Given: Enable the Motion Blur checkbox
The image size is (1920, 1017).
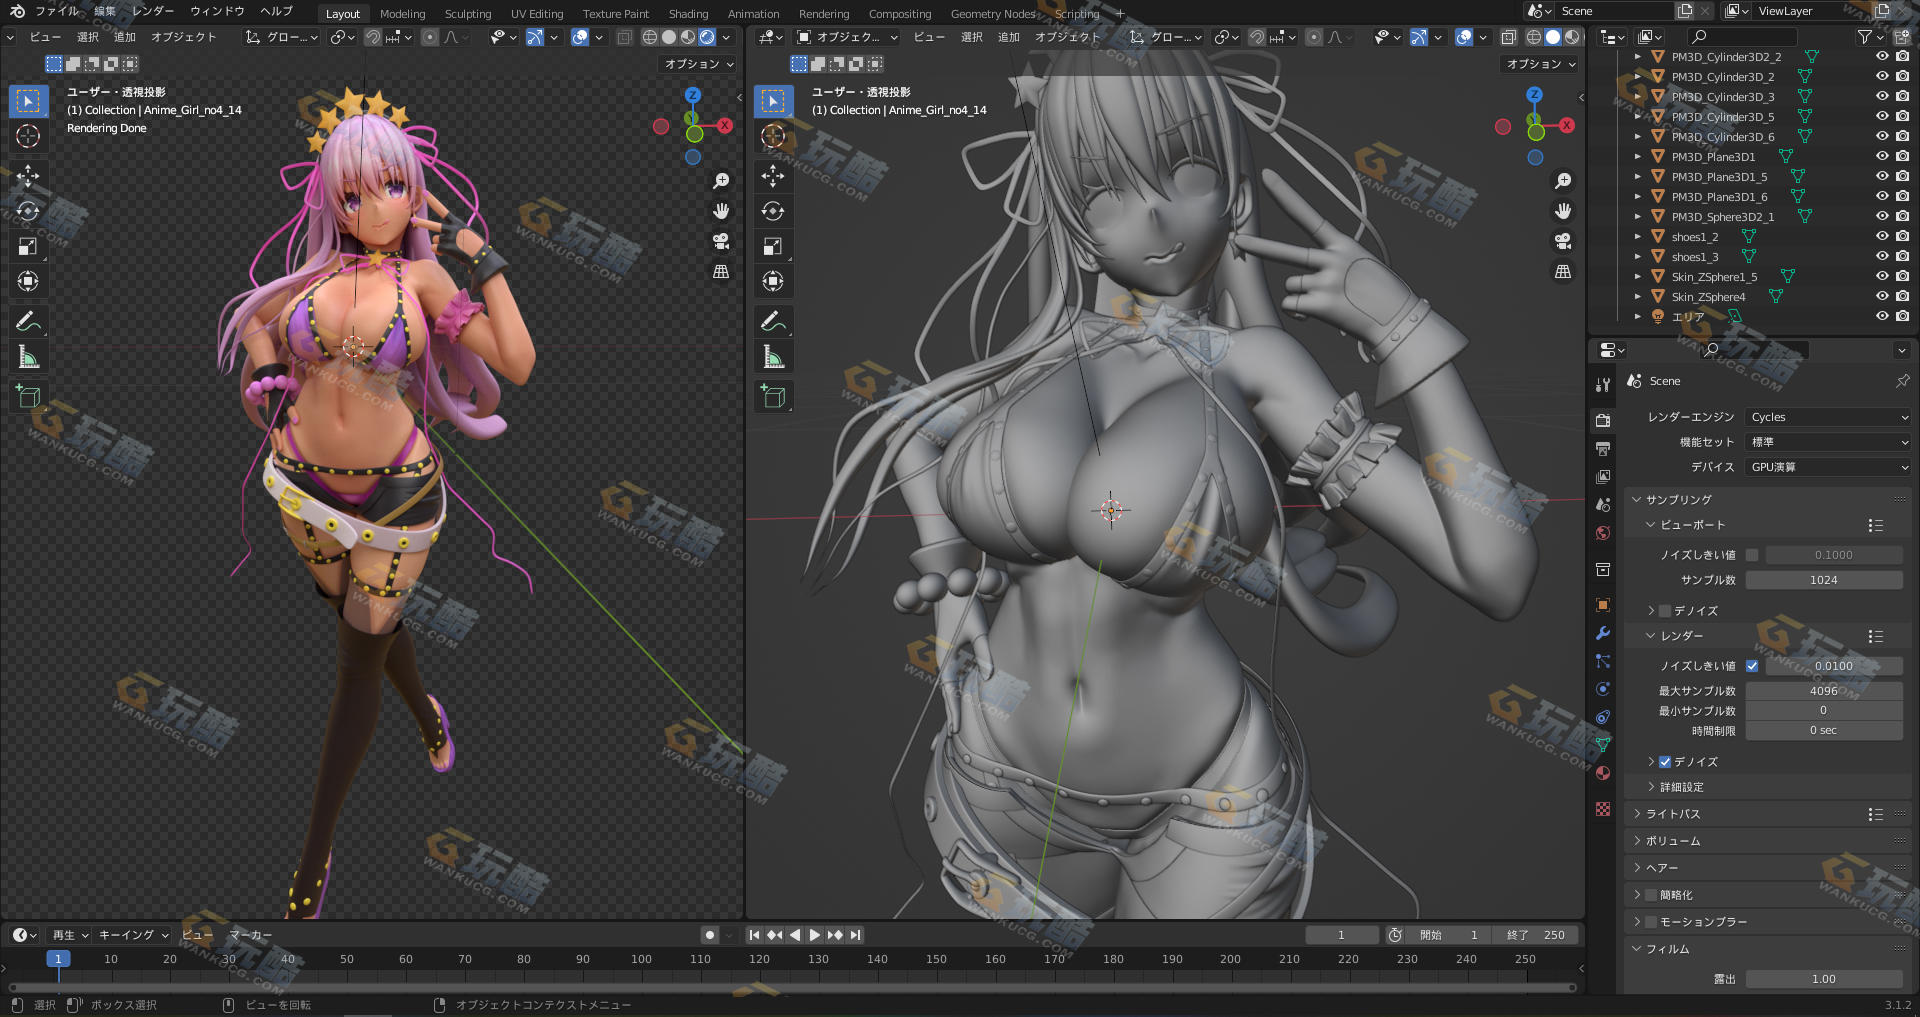Looking at the screenshot, I should pos(1651,922).
